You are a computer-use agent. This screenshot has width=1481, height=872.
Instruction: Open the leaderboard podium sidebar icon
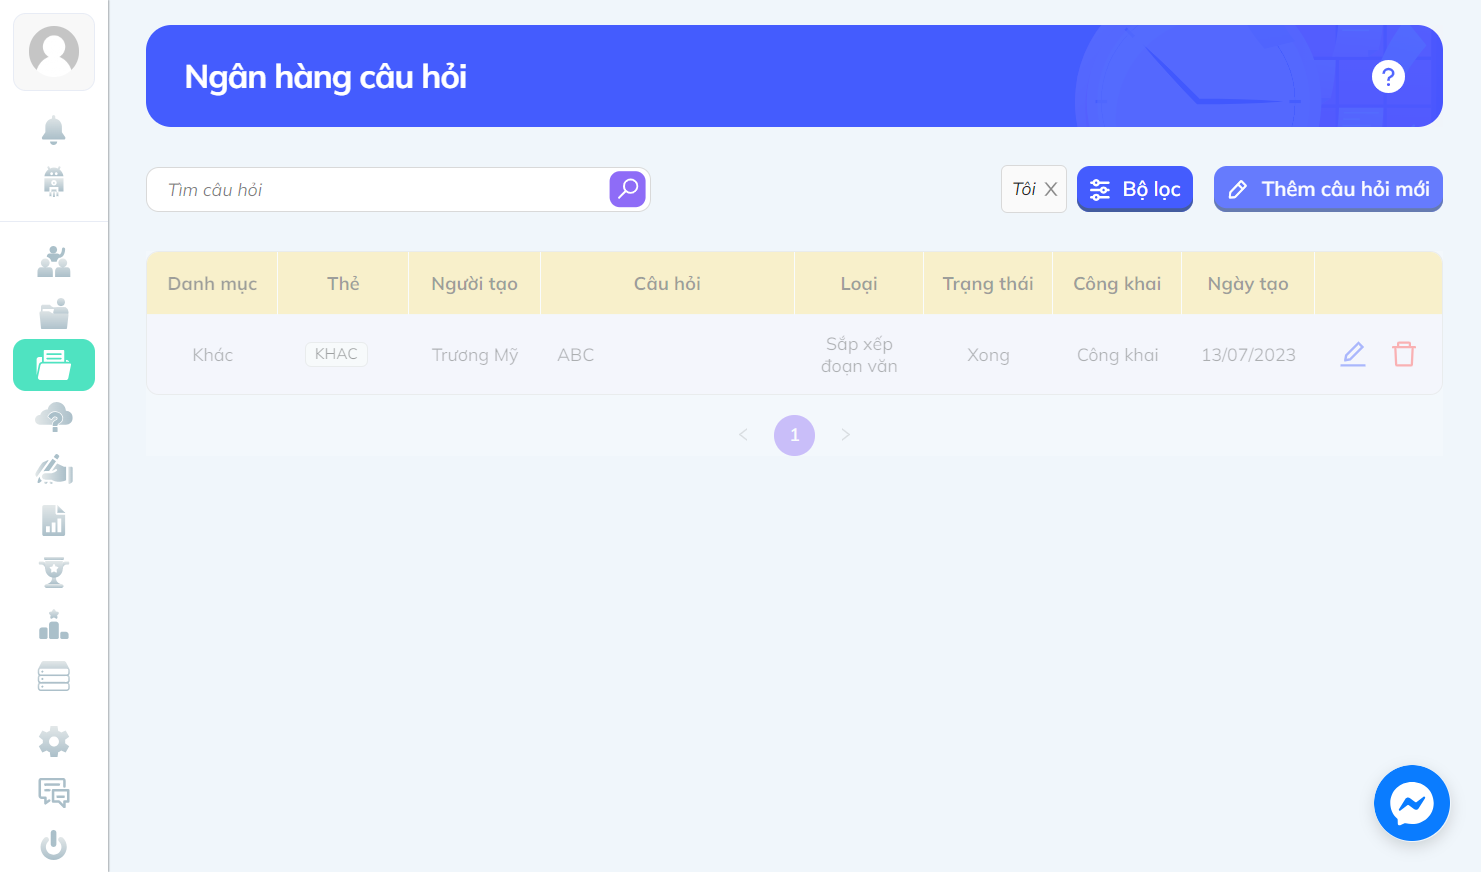[54, 625]
